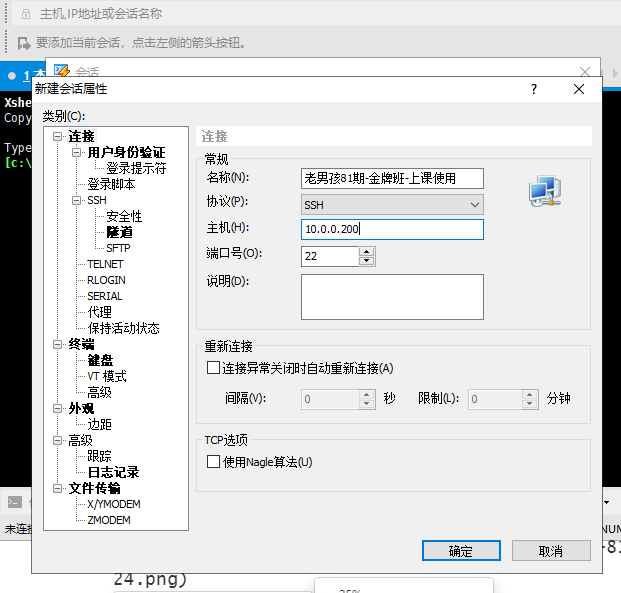Select 代理 in the category tree
The width and height of the screenshot is (621, 593).
(99, 312)
